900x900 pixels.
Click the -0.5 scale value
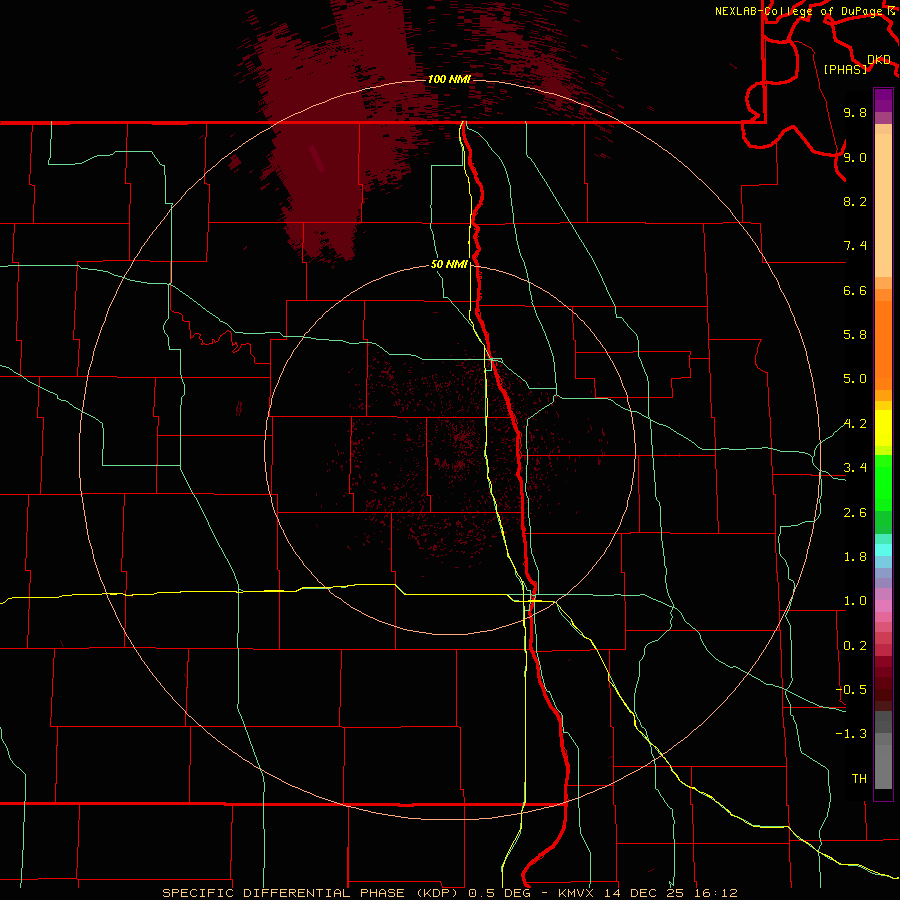coord(852,690)
